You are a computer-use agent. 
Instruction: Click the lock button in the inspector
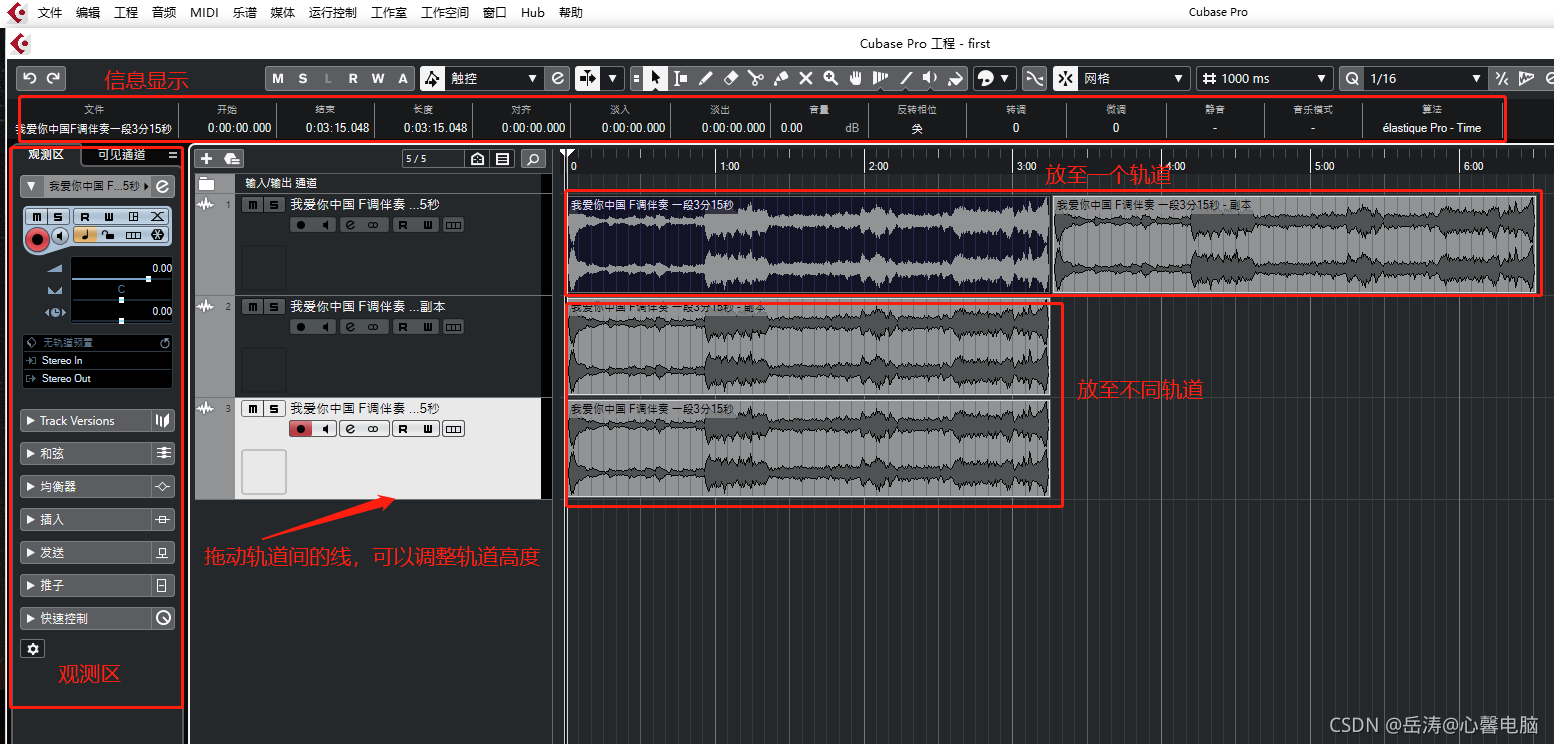click(108, 235)
